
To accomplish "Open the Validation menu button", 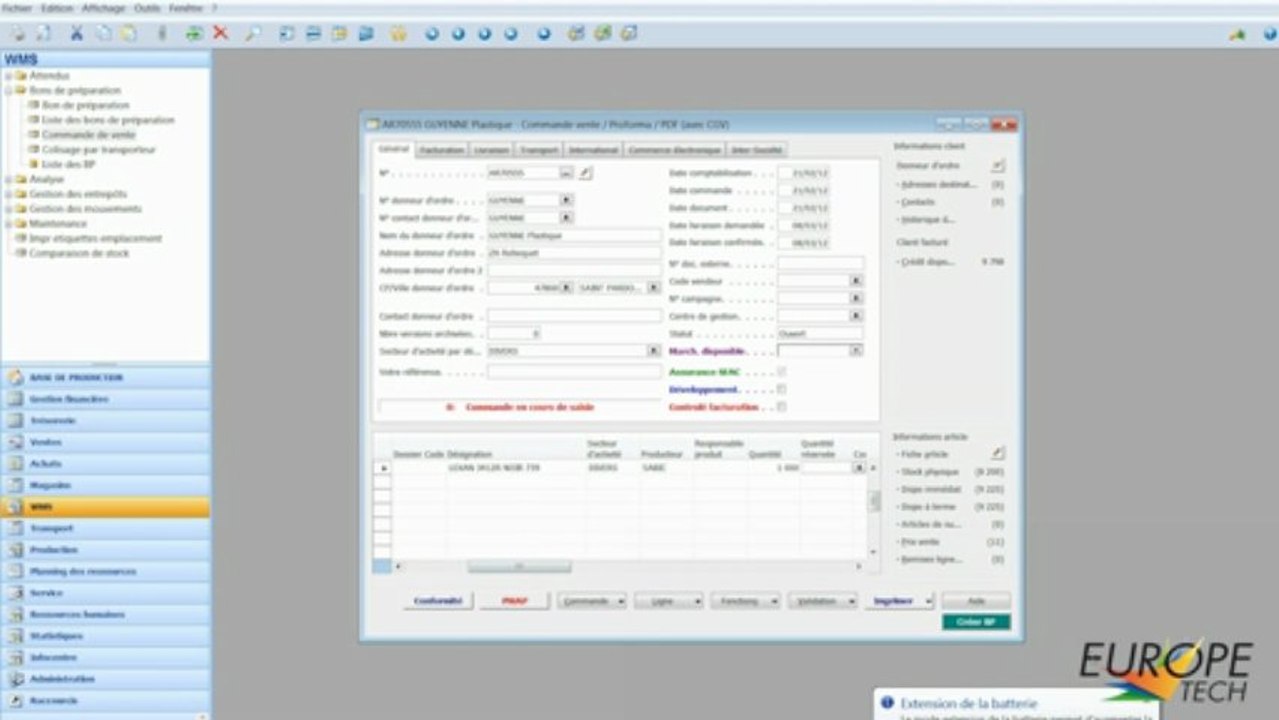I will pyautogui.click(x=822, y=601).
